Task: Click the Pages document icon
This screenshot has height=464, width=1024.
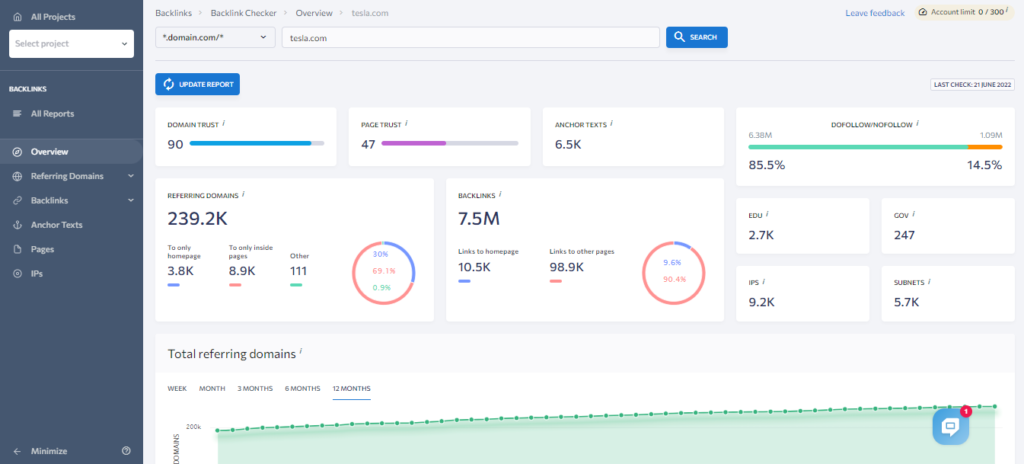Action: (x=18, y=249)
